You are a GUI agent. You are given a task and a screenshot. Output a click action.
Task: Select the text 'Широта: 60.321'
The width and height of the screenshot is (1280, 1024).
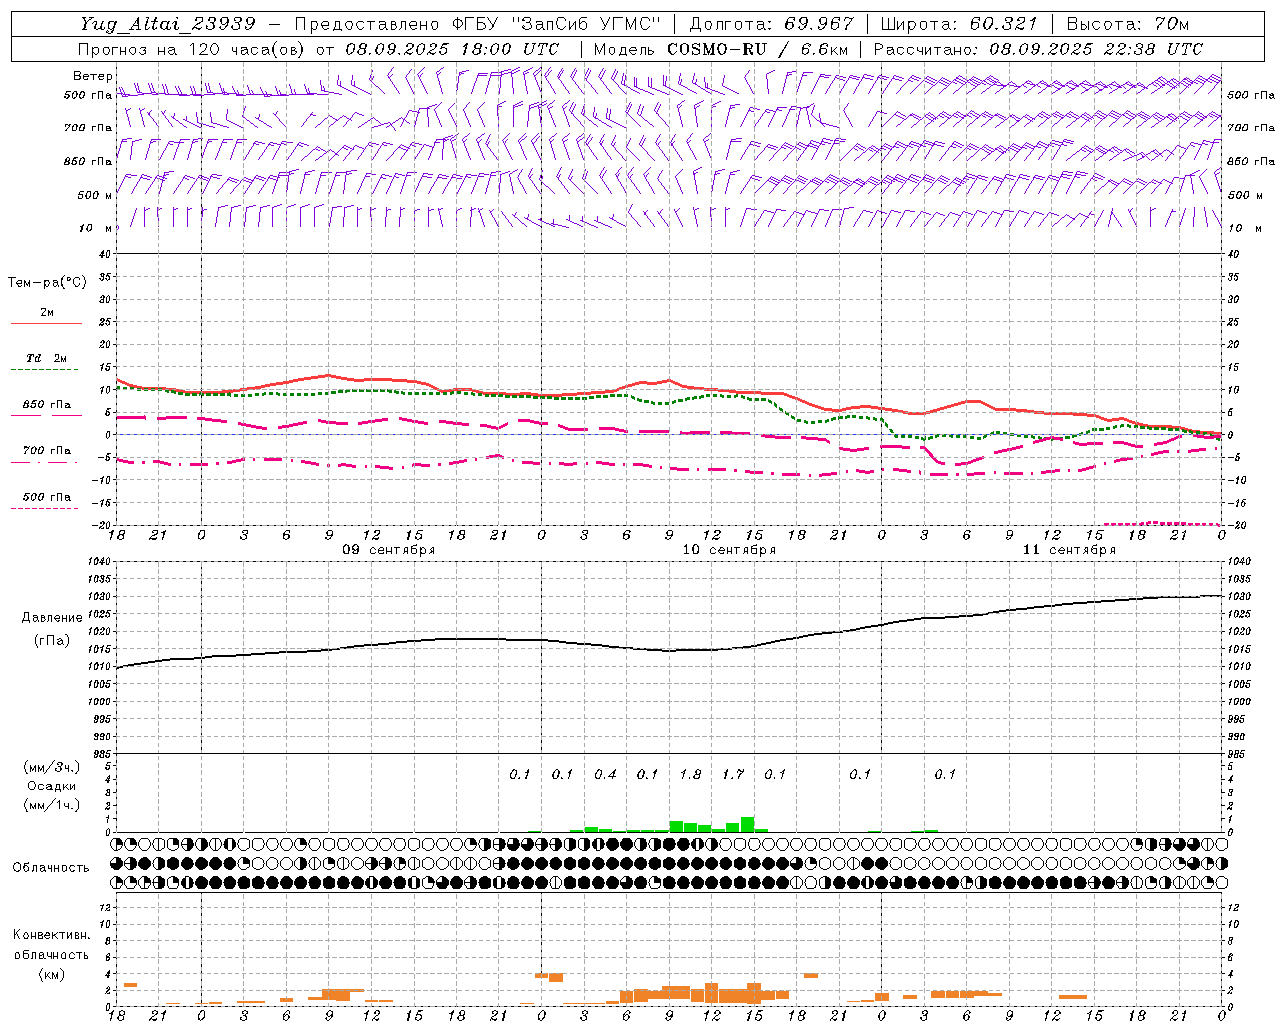[959, 24]
